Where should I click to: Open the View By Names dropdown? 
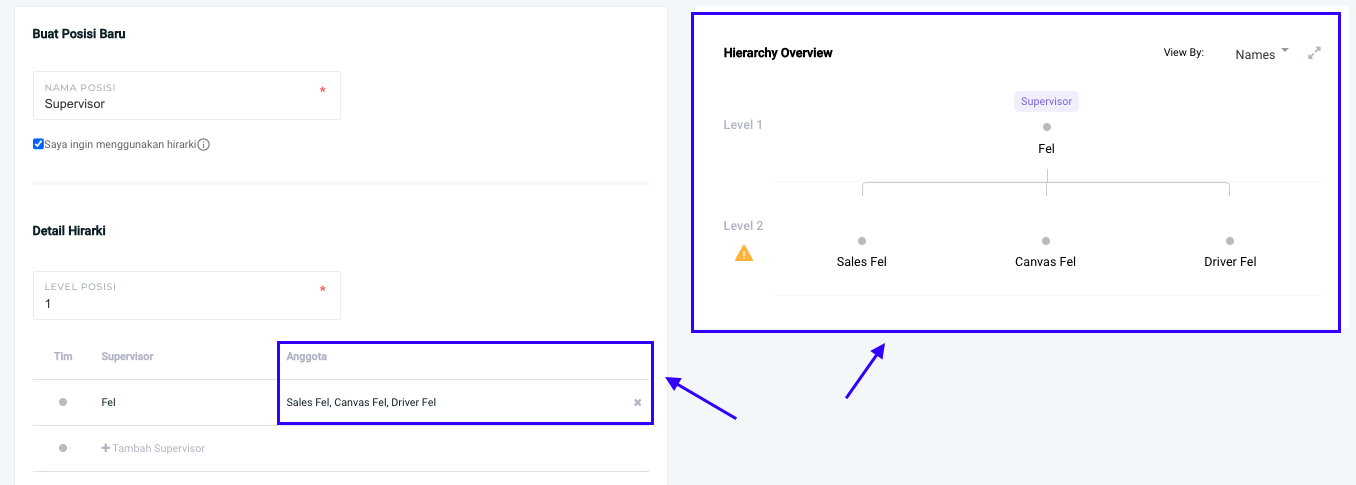pyautogui.click(x=1261, y=54)
